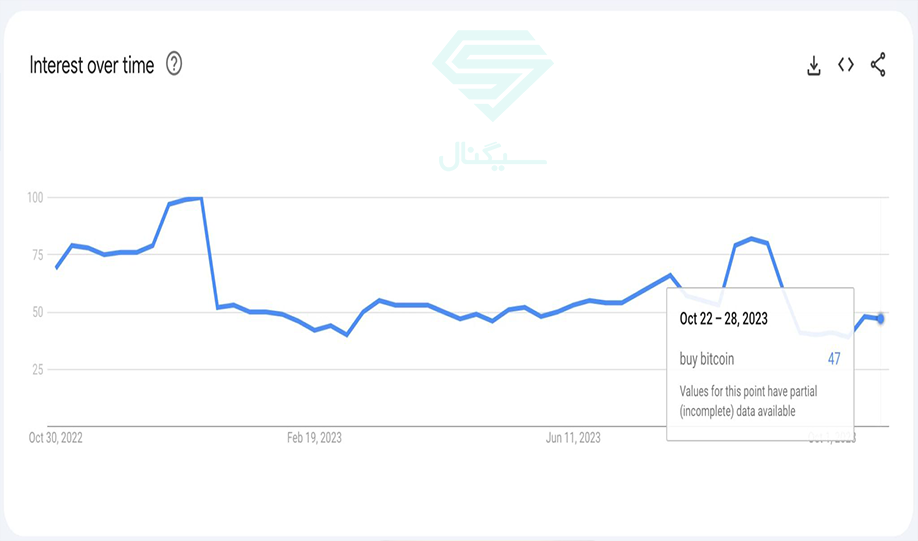
Task: Click the Persian watermark text below logo
Action: (x=492, y=157)
